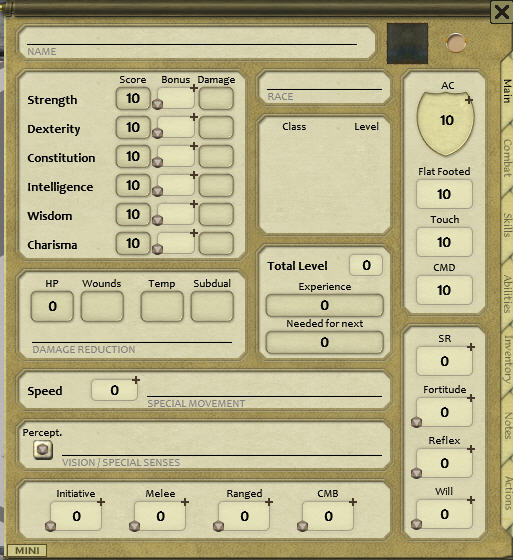This screenshot has width=513, height=560.
Task: Select the character portrait box
Action: 407,43
